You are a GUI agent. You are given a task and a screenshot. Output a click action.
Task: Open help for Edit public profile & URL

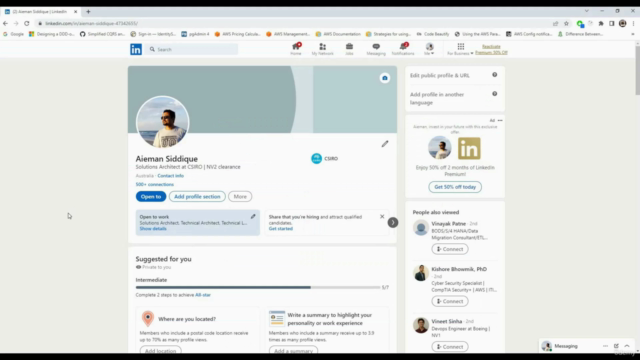[495, 75]
